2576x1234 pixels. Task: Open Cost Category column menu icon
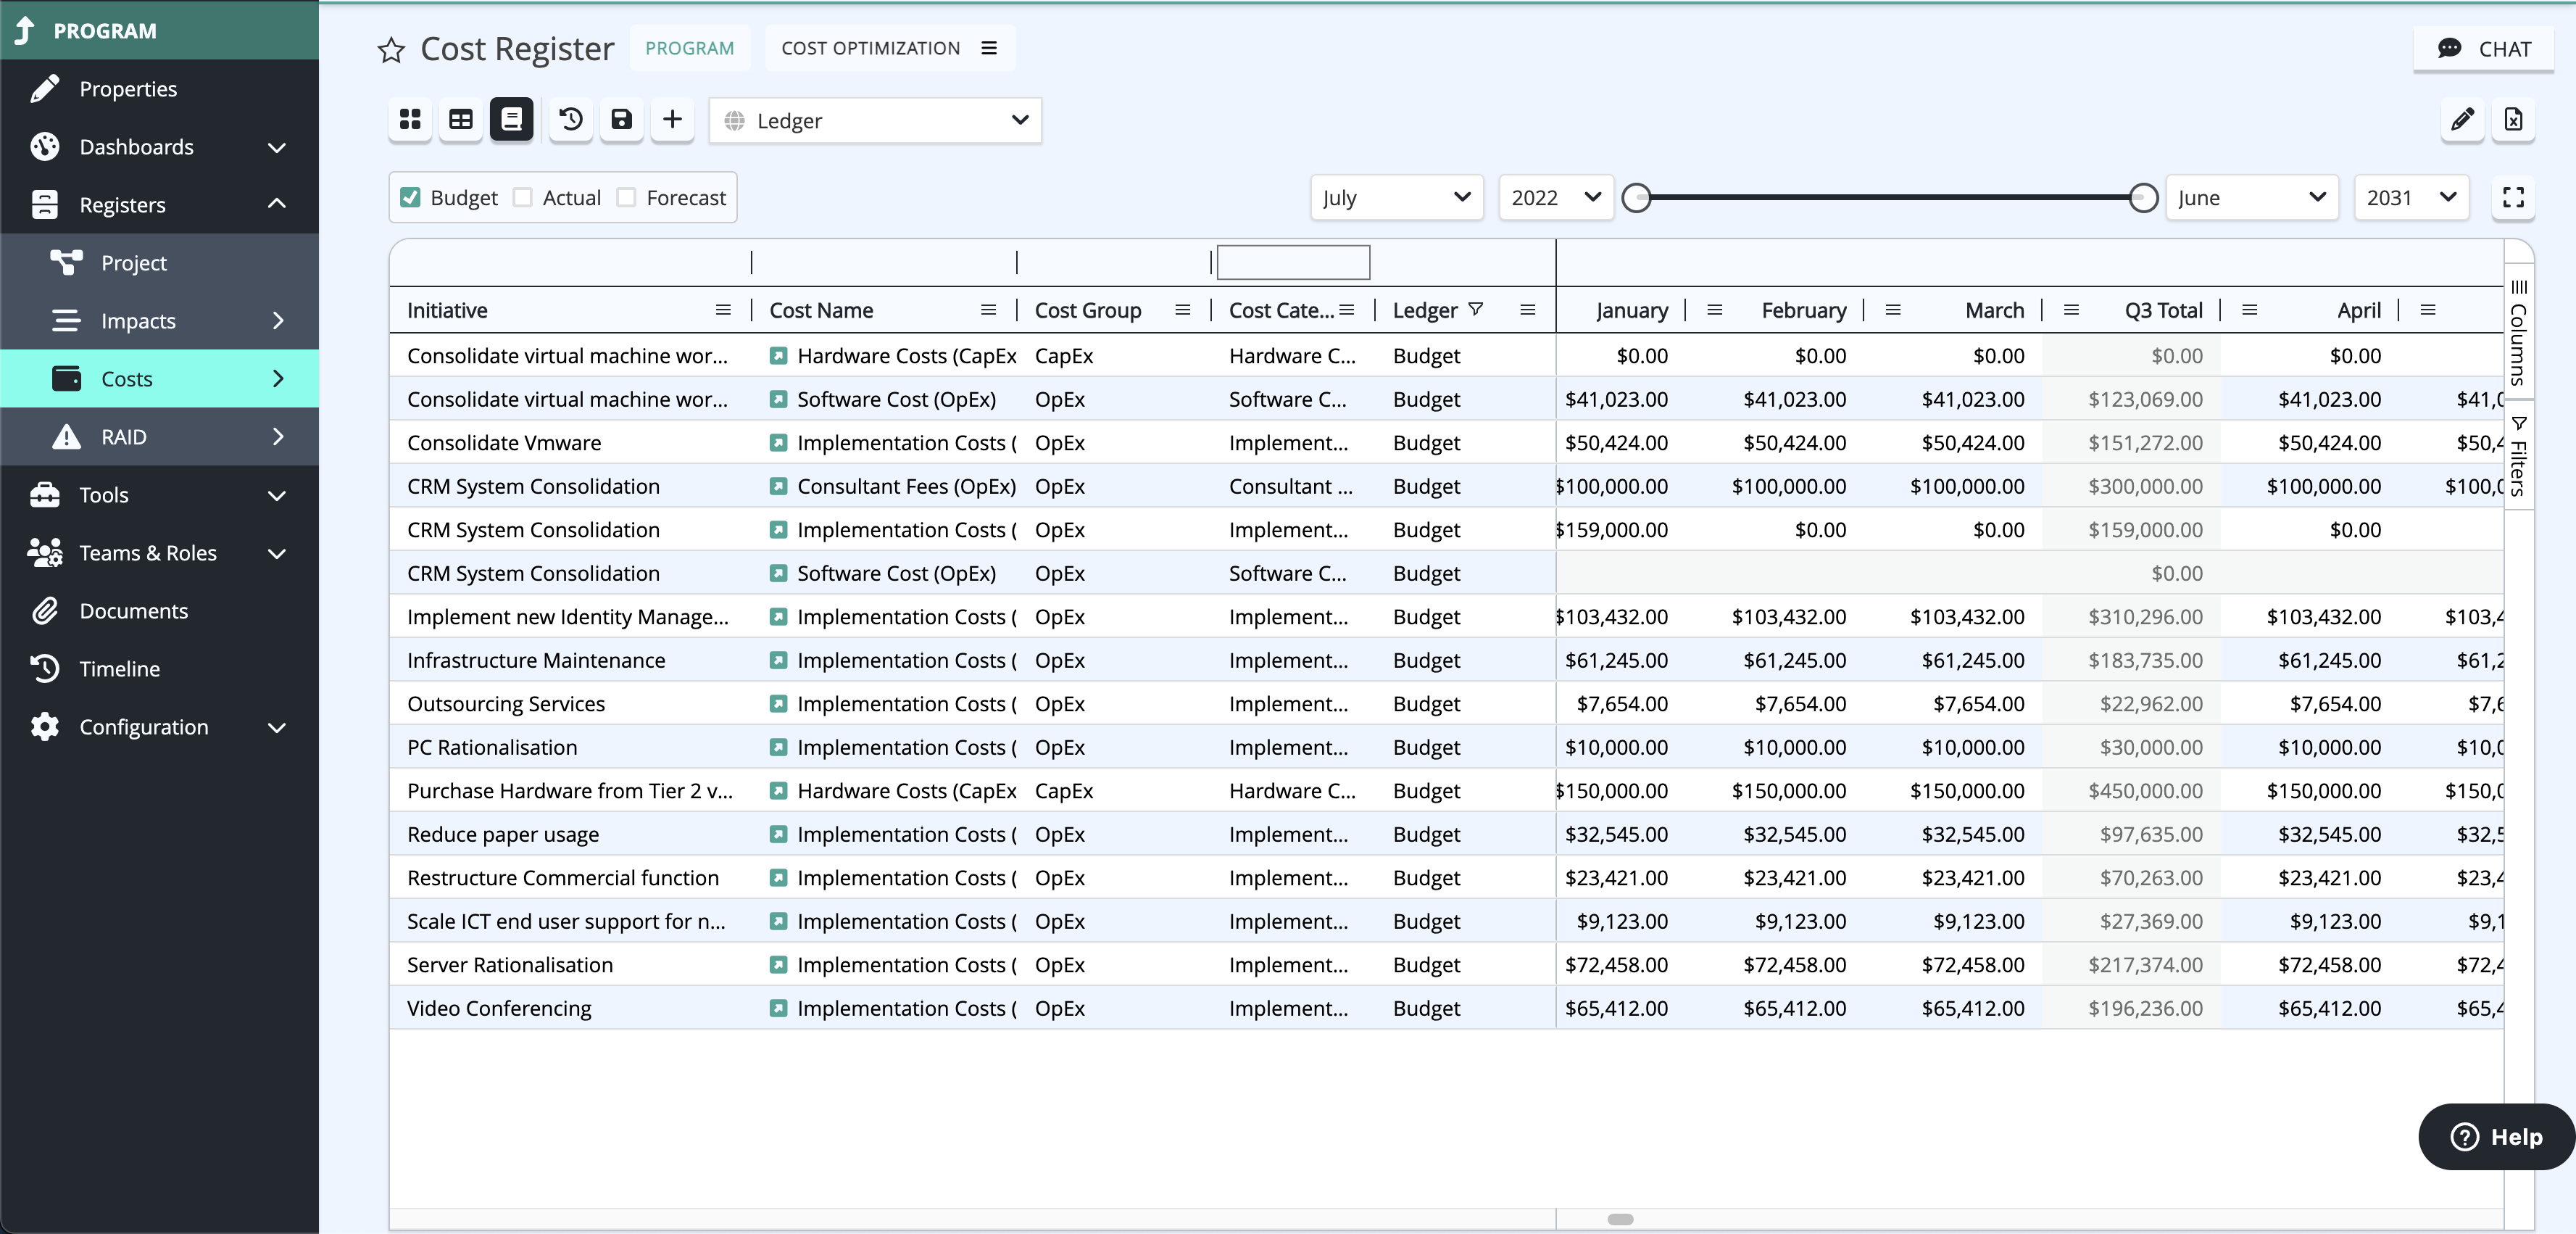1347,310
